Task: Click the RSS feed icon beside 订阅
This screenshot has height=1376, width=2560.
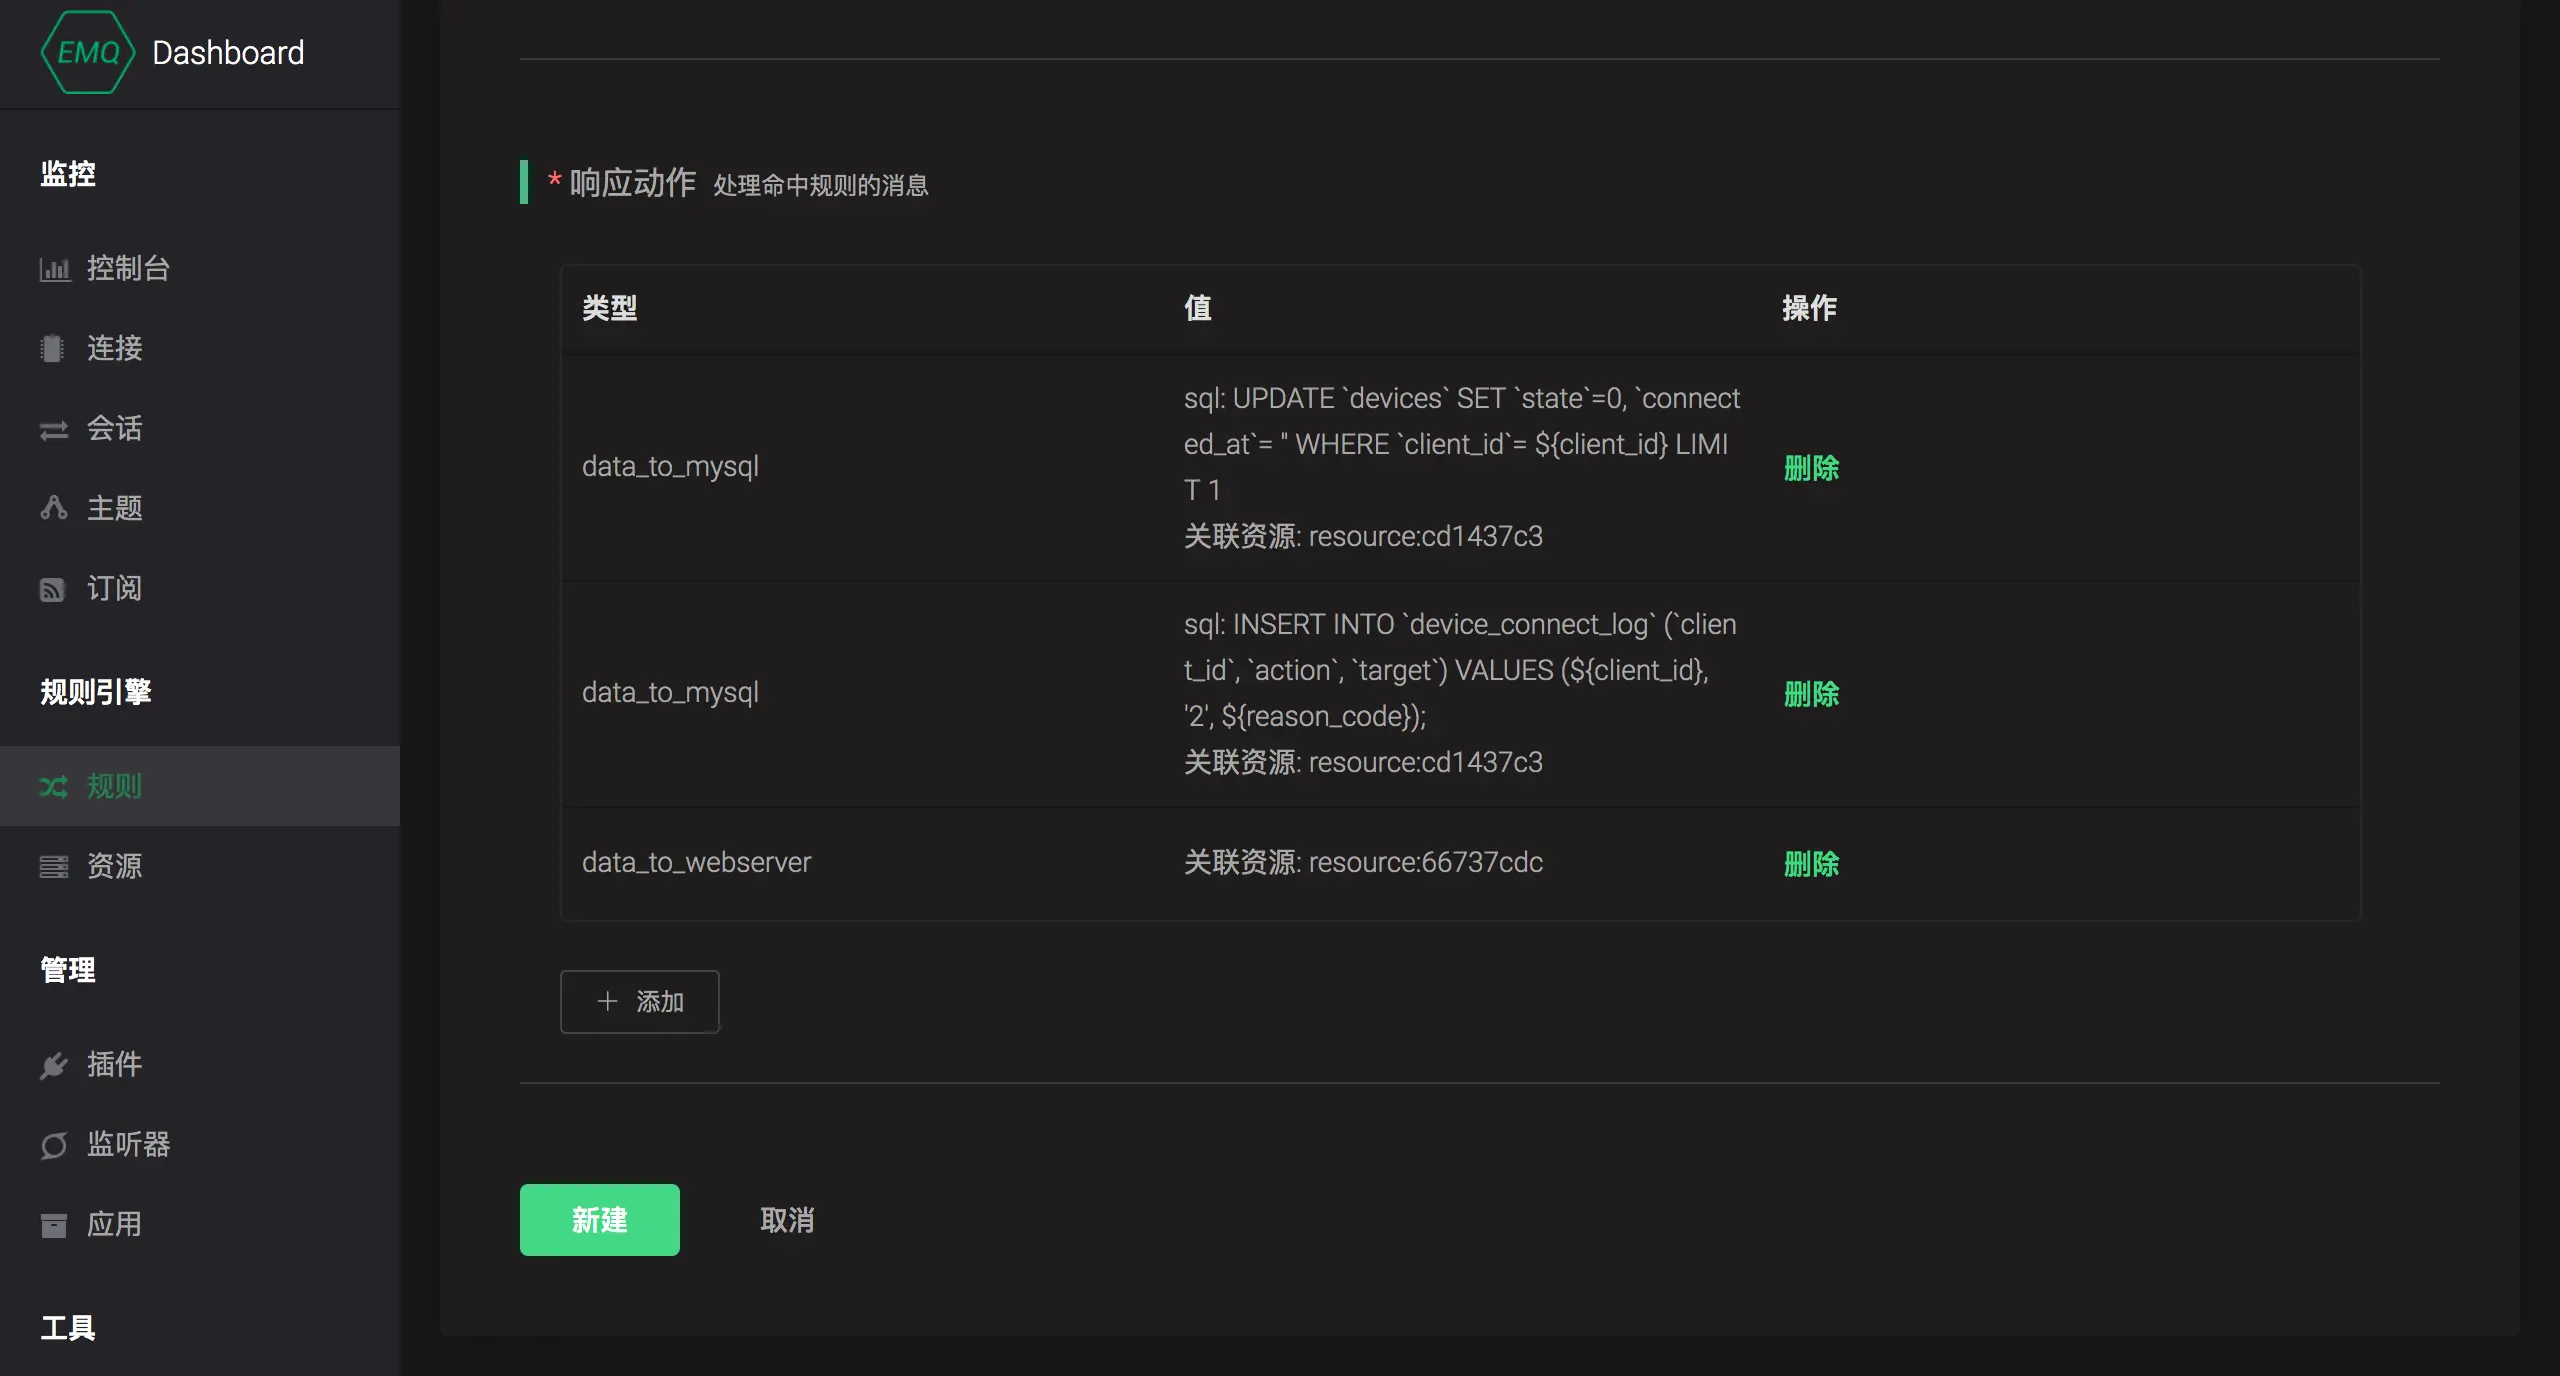Action: click(52, 589)
